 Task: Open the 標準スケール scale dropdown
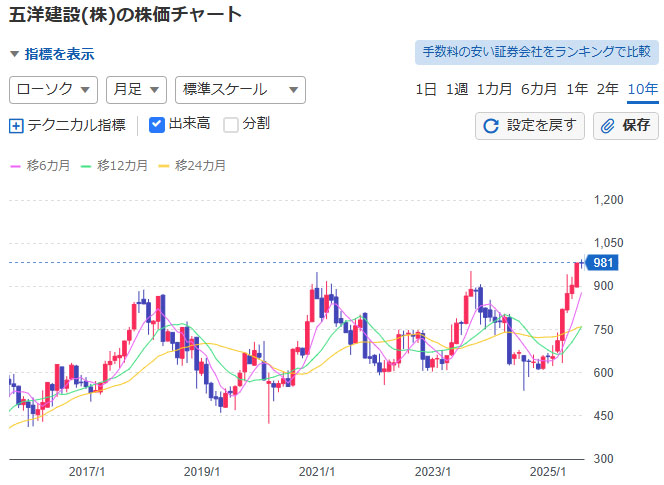(x=239, y=90)
